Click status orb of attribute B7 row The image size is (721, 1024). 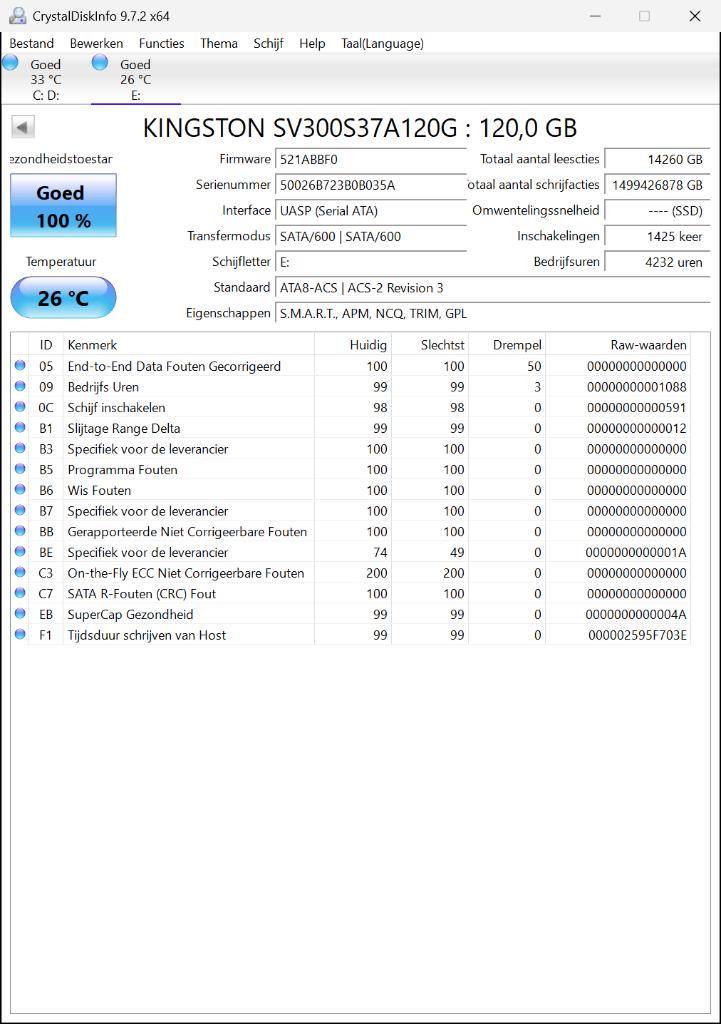coord(20,511)
